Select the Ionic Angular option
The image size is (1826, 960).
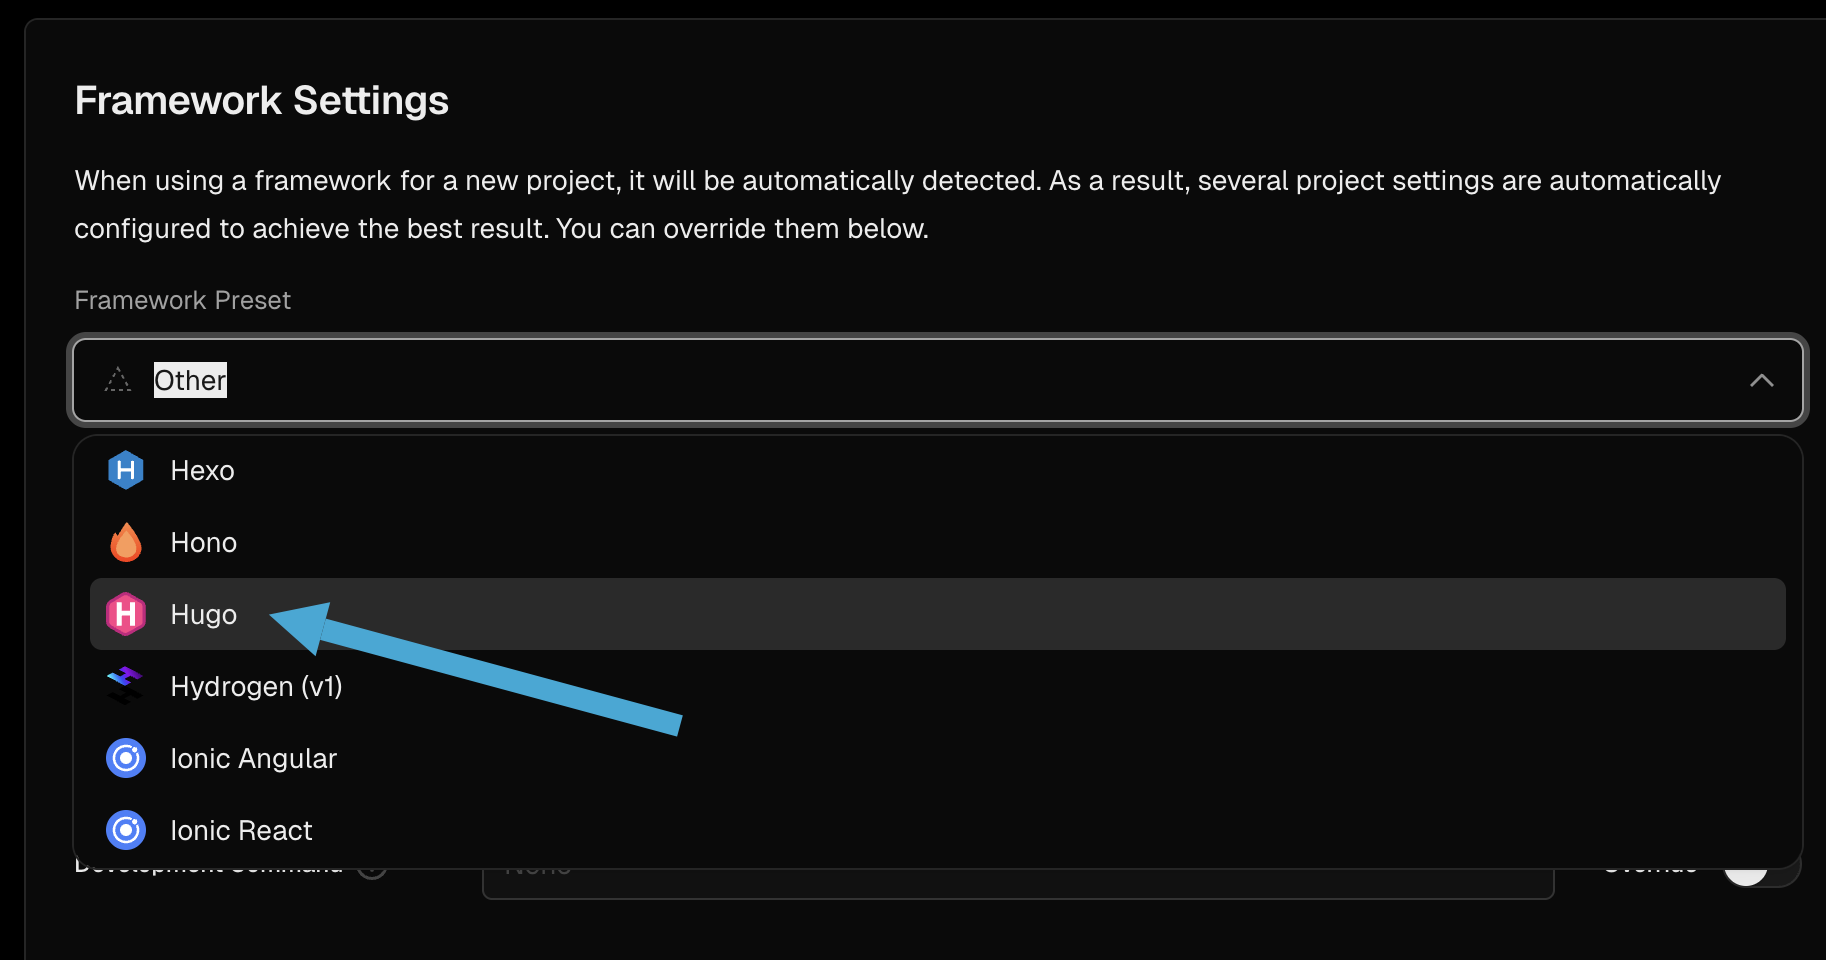coord(254,758)
